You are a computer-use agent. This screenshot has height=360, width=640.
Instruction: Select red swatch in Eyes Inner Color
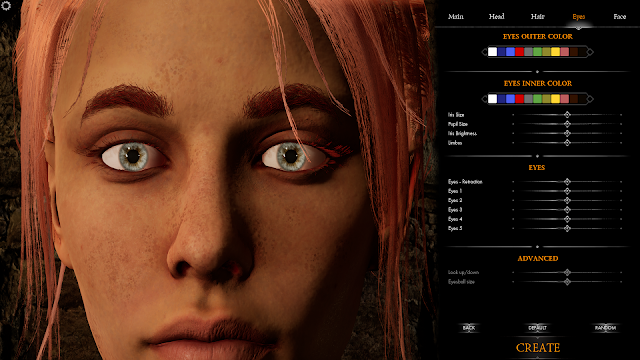point(520,99)
